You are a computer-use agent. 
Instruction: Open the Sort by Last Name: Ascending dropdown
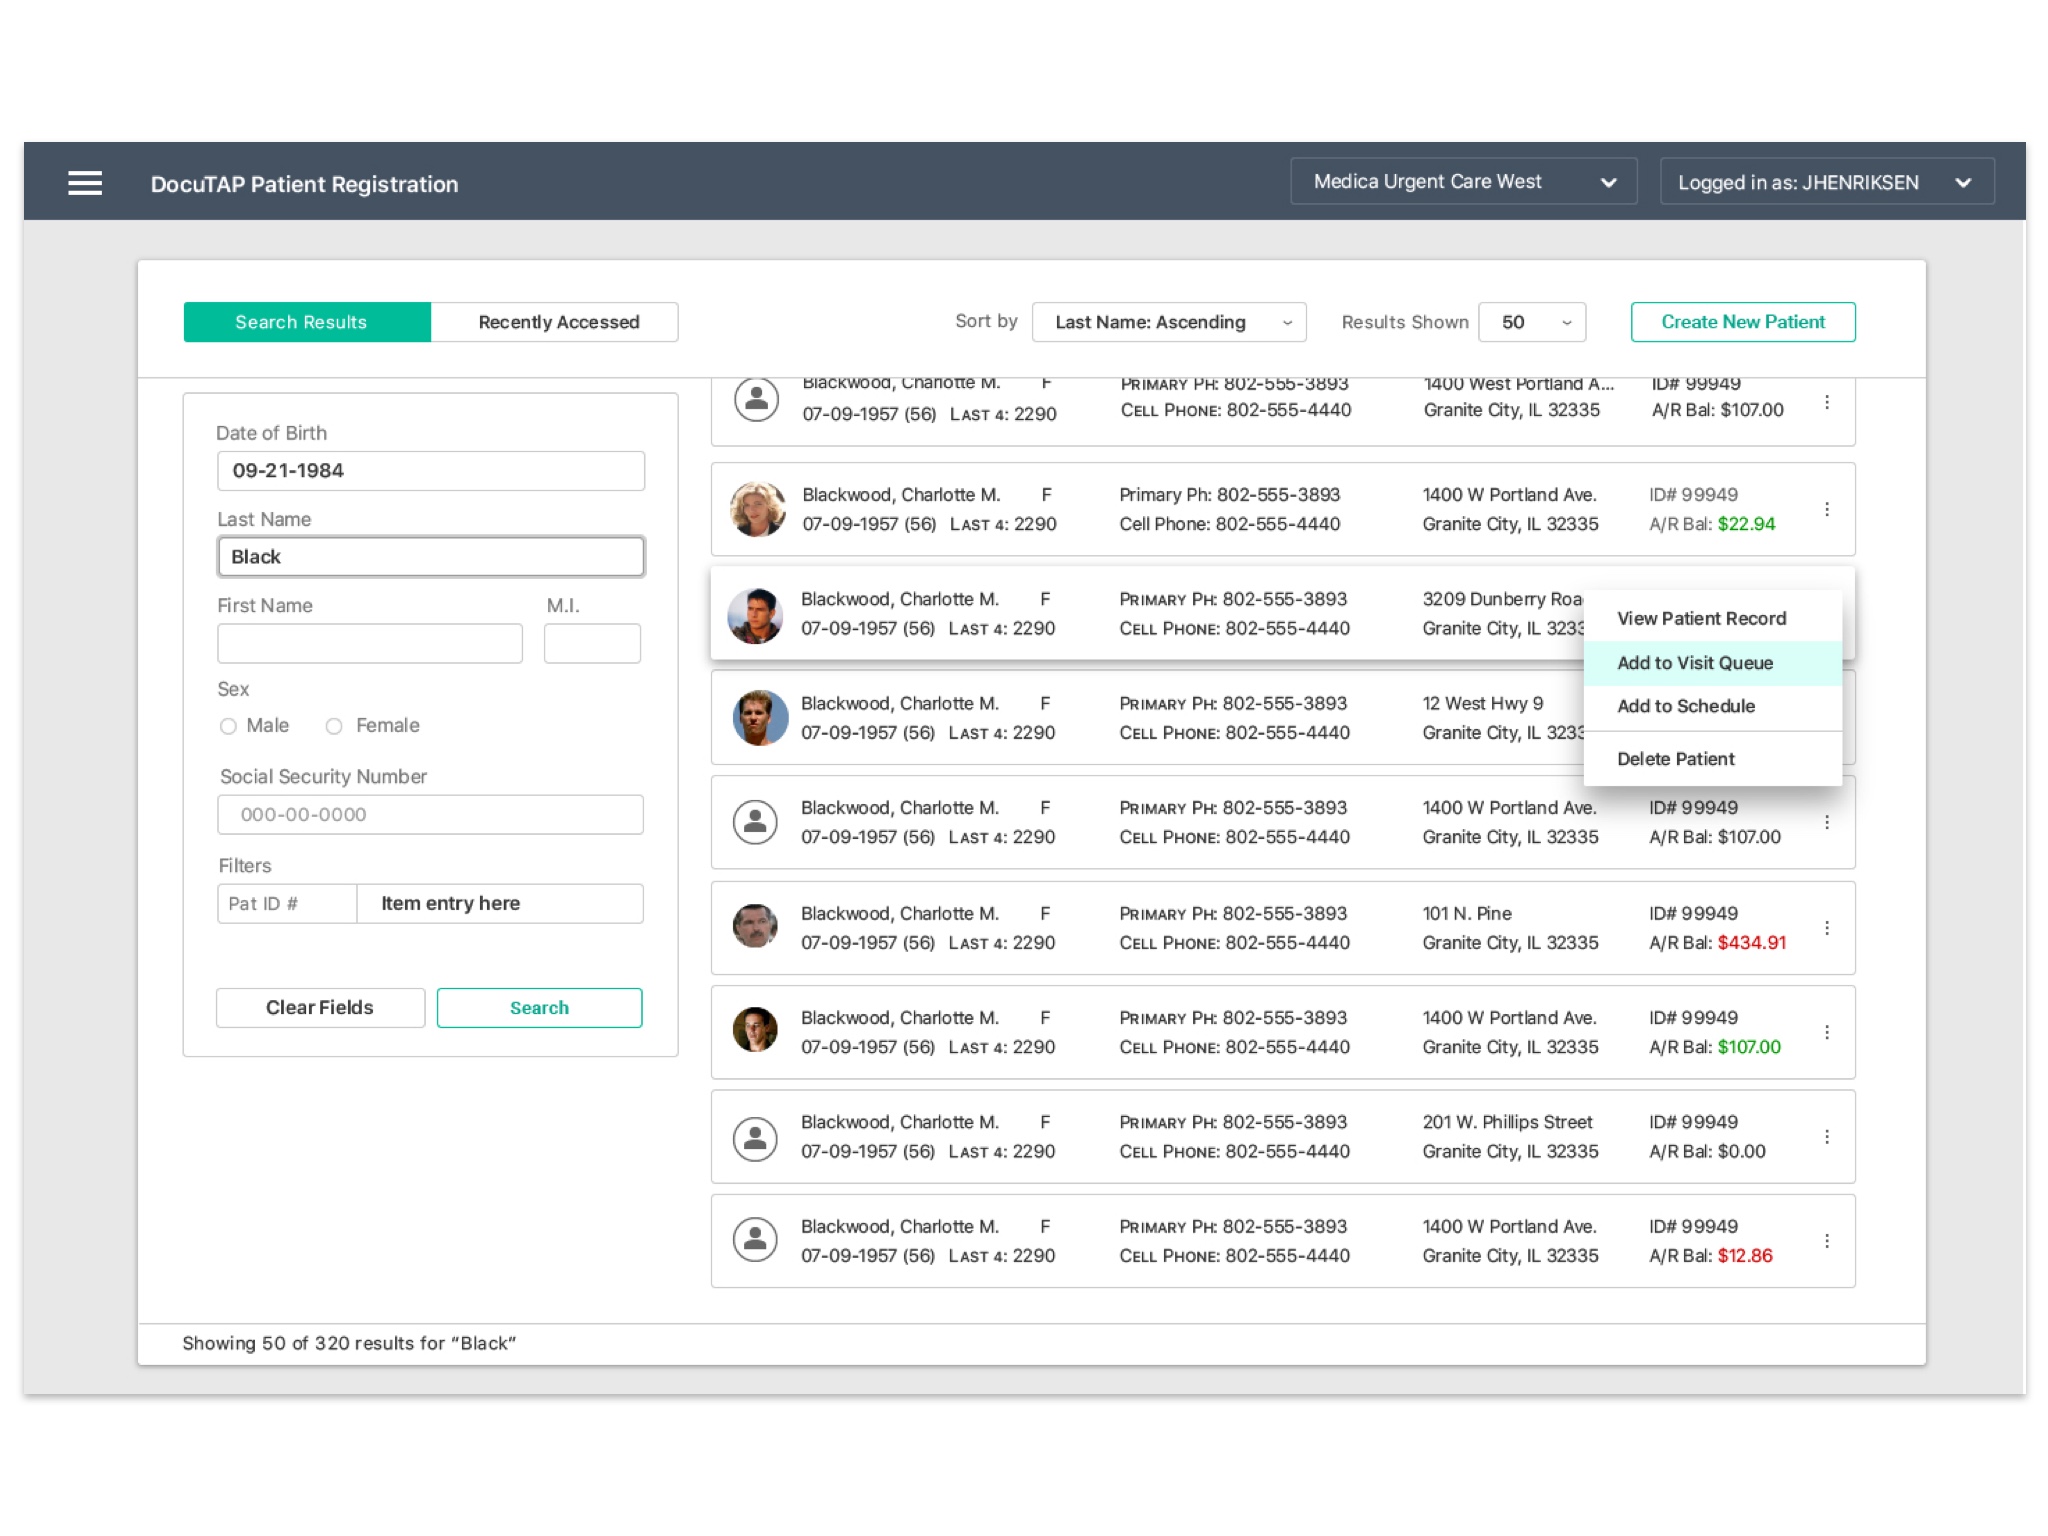pyautogui.click(x=1169, y=322)
